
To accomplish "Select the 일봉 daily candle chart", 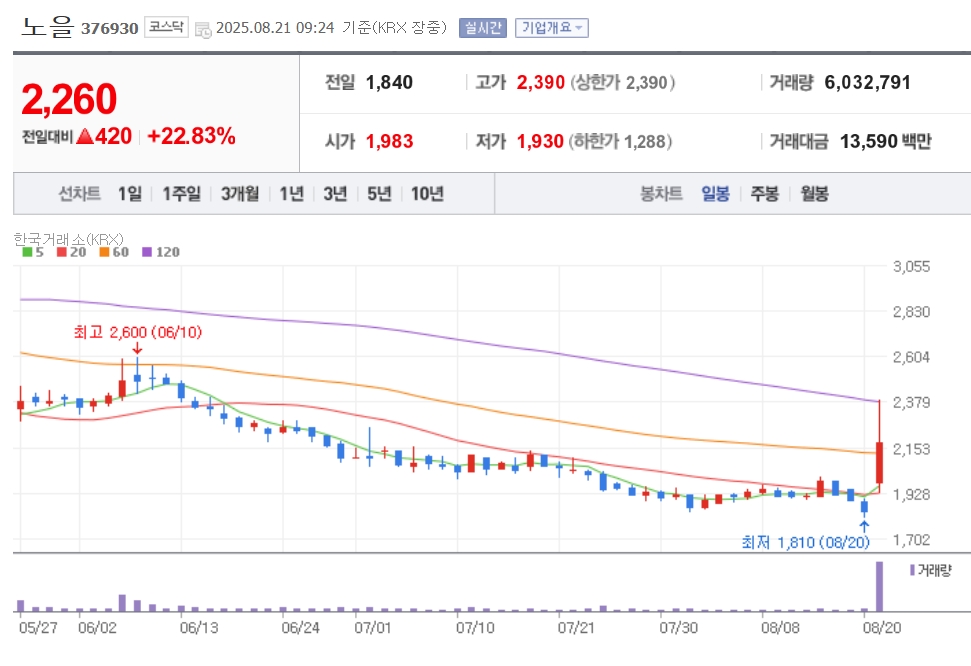I will (715, 194).
